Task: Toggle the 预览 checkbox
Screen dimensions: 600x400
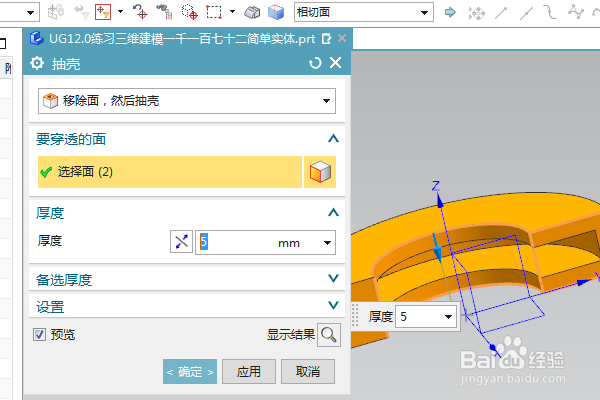Action: pyautogui.click(x=39, y=335)
